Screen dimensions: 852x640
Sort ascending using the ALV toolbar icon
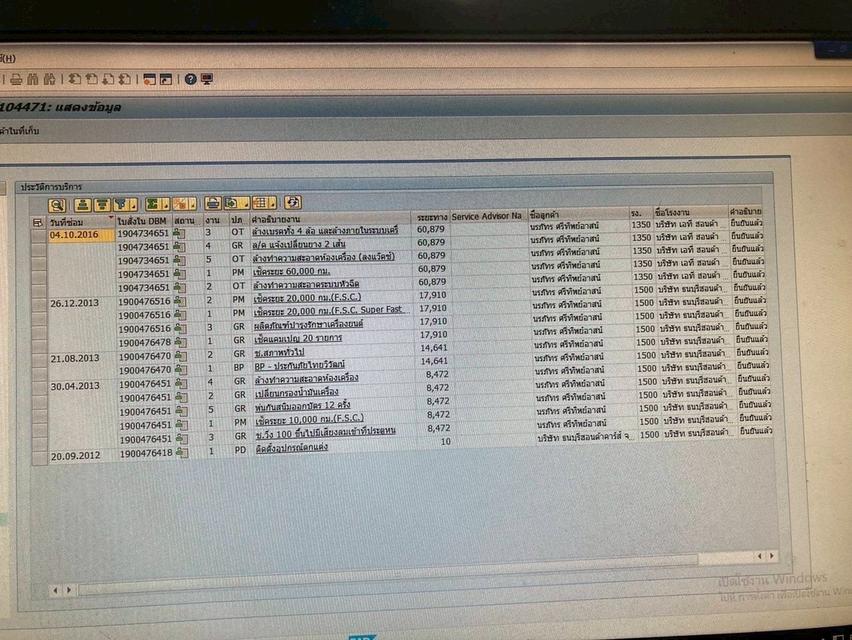(x=83, y=203)
